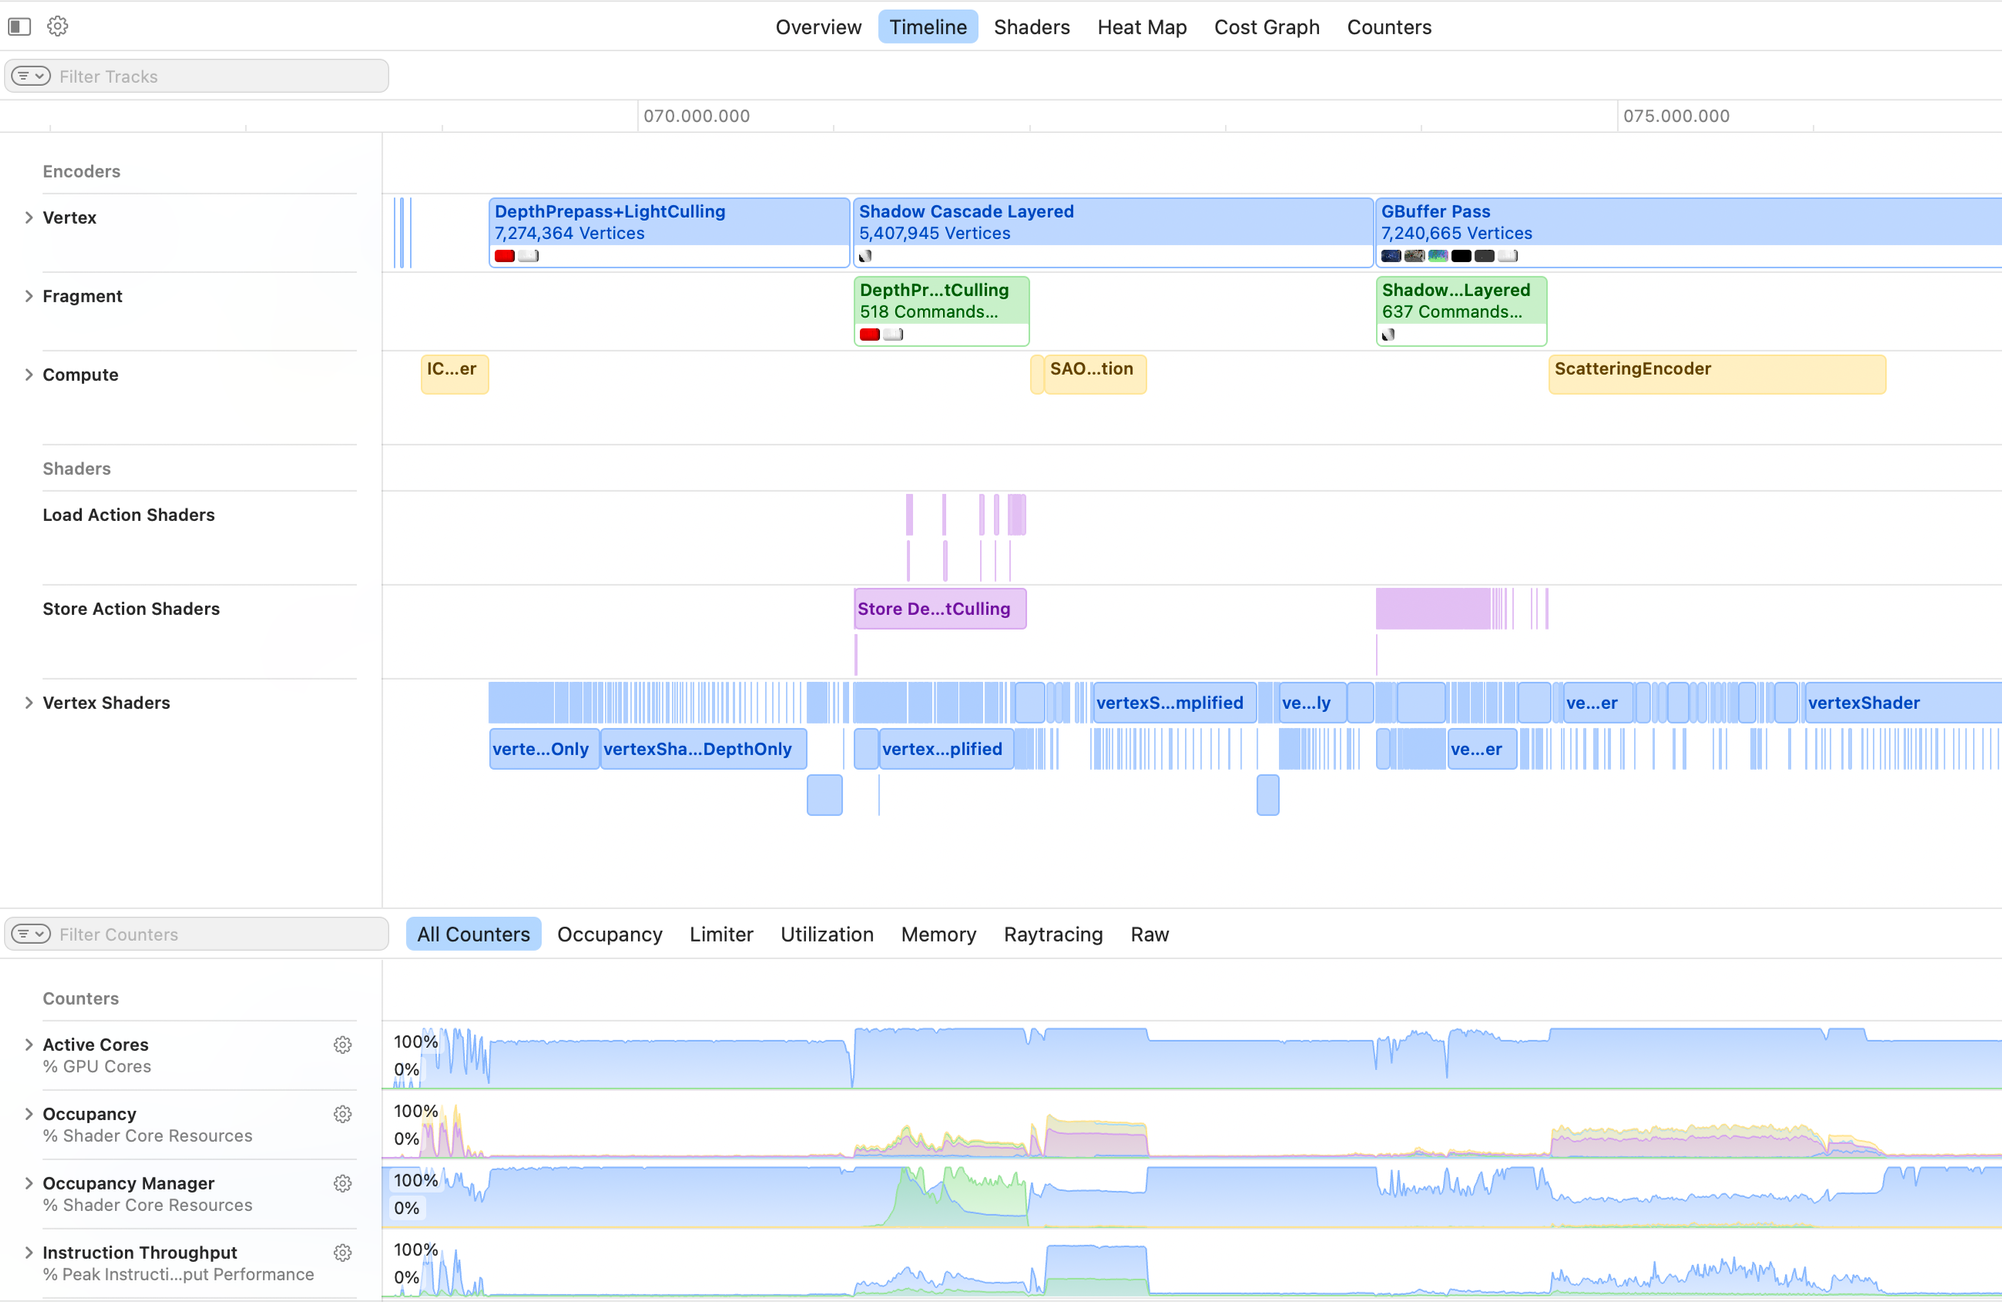Click the Filter Tracks options icon
Image resolution: width=2002 pixels, height=1302 pixels.
click(x=31, y=76)
